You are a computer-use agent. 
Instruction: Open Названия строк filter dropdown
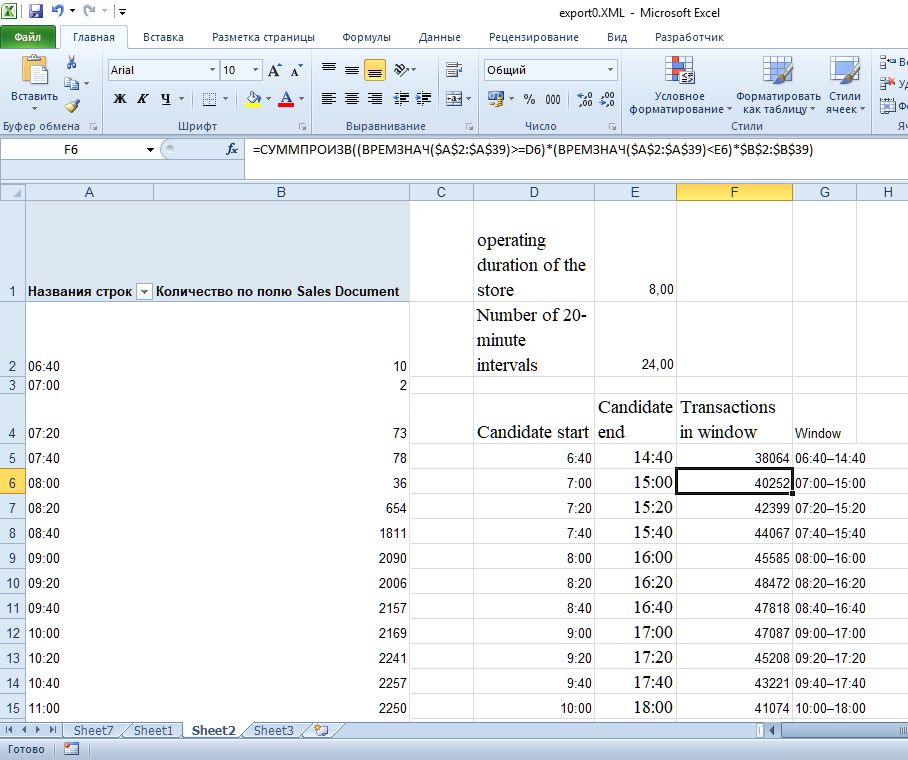144,291
